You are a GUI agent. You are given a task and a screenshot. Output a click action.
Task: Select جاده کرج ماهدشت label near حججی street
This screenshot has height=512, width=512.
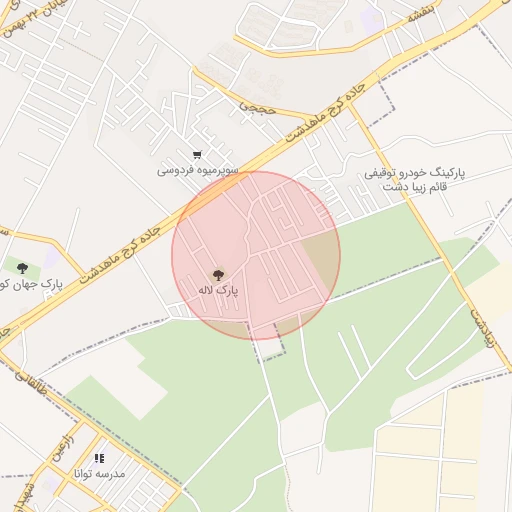[x=325, y=113]
